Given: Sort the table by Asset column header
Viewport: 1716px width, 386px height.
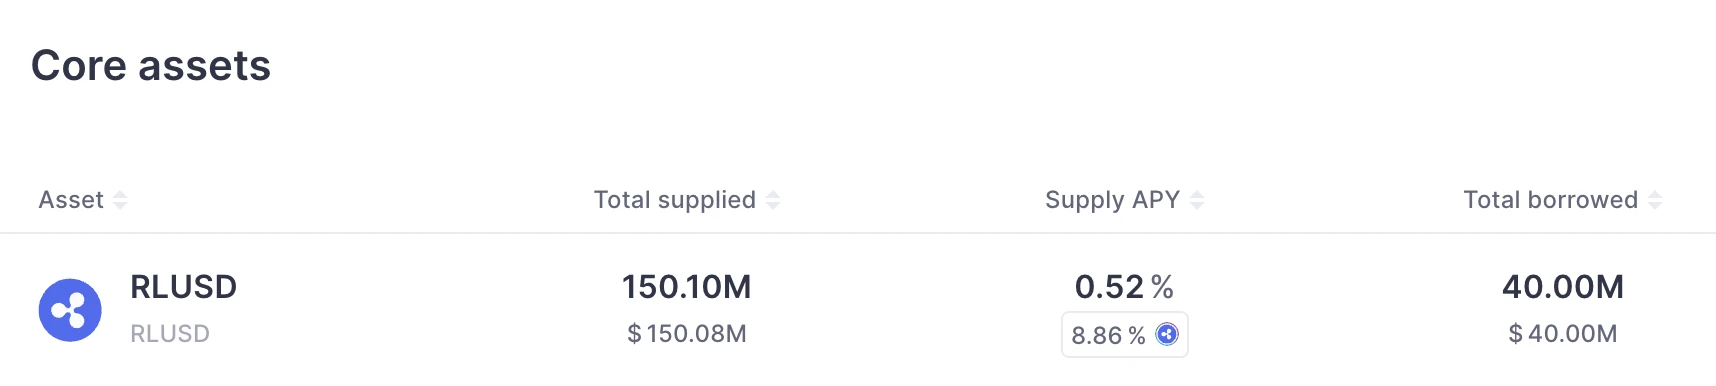Looking at the screenshot, I should (x=71, y=200).
